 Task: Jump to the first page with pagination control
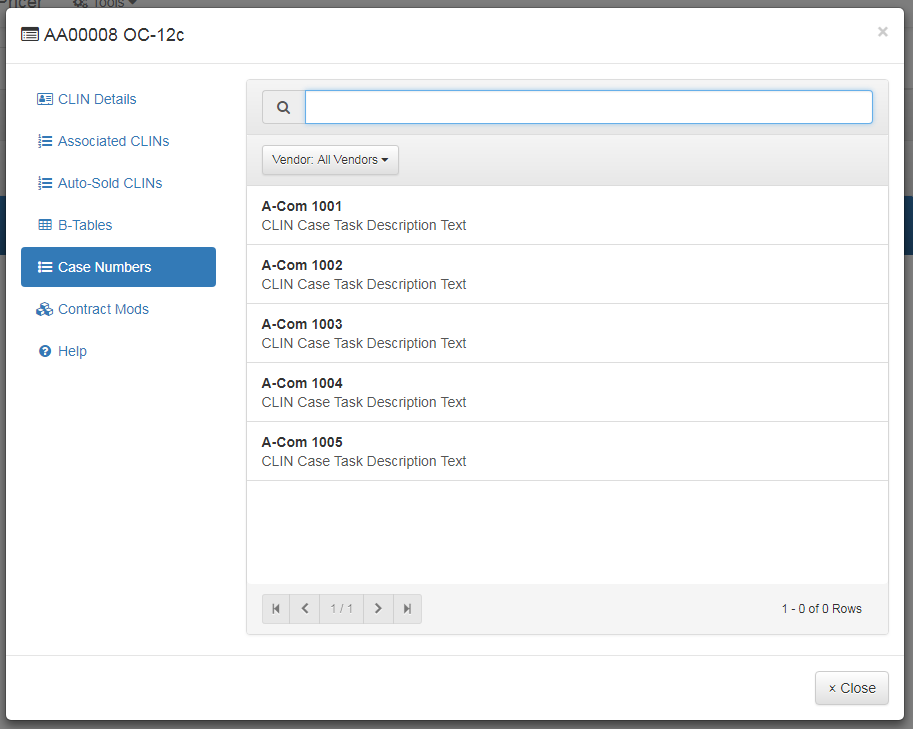pos(275,608)
